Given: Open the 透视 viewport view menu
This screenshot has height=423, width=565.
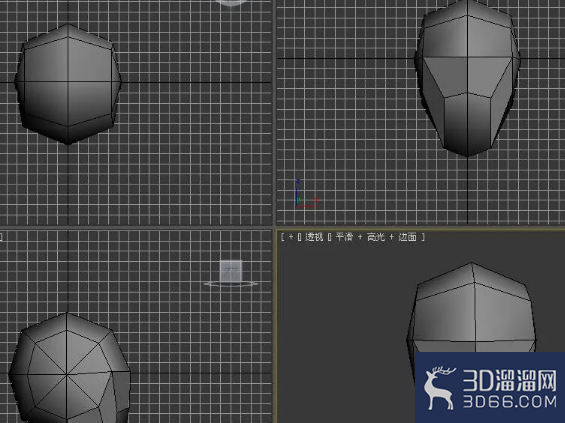Looking at the screenshot, I should tap(314, 237).
